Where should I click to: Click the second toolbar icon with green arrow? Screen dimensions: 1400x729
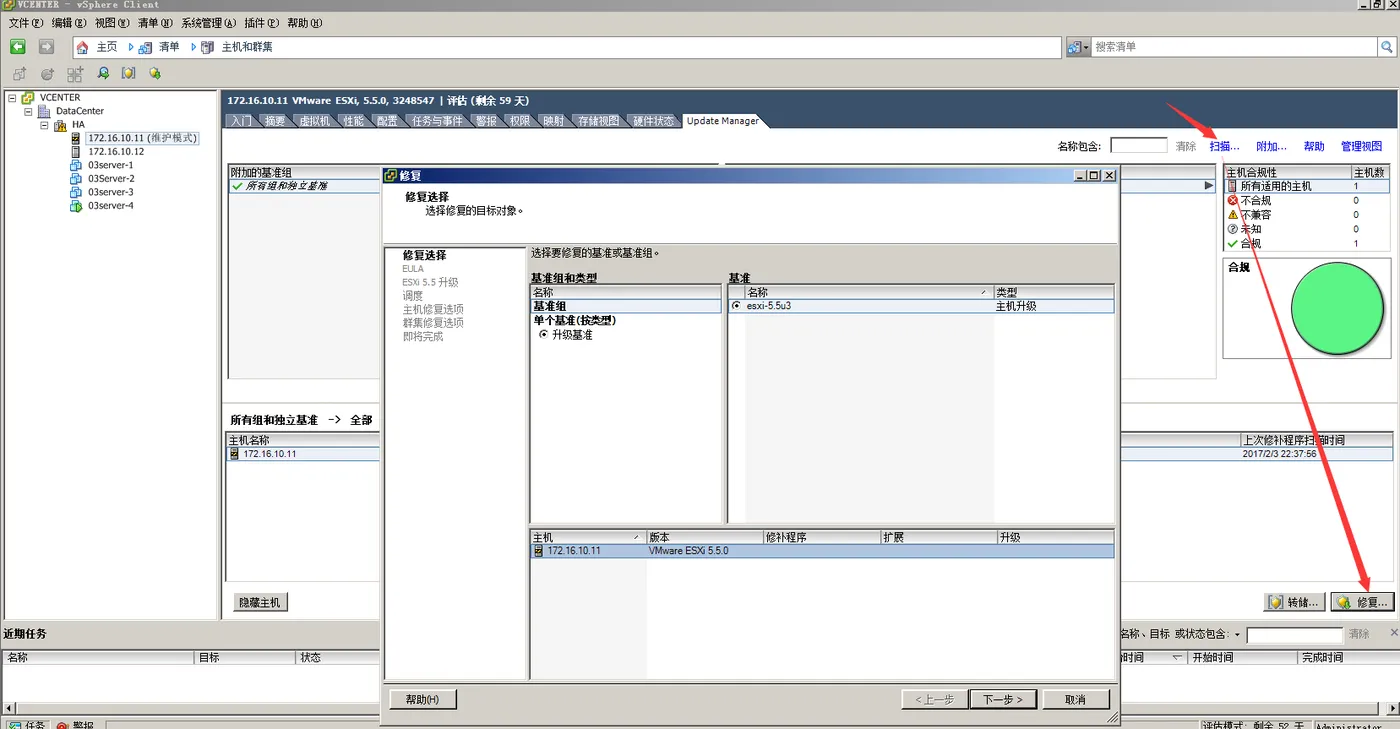[47, 74]
